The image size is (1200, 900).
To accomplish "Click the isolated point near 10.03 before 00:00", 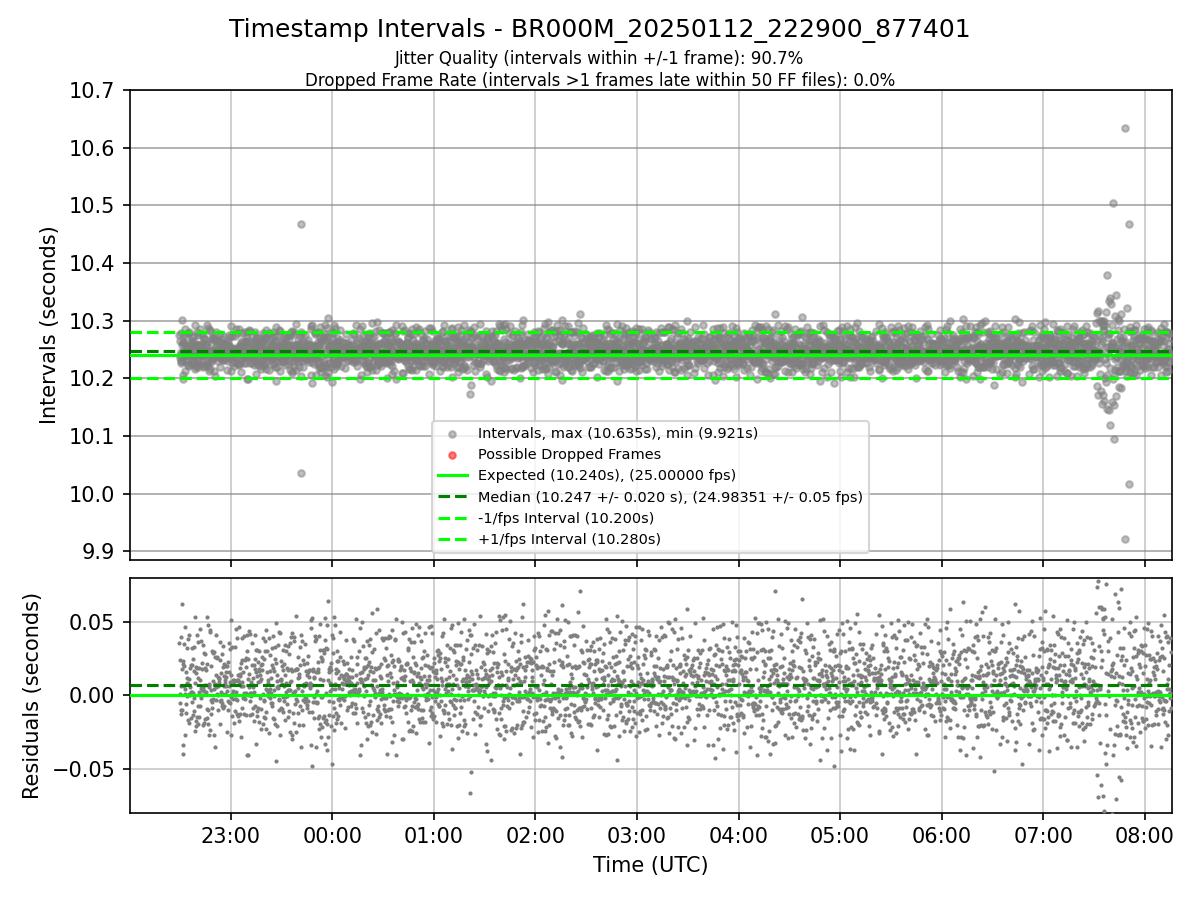I will click(301, 473).
